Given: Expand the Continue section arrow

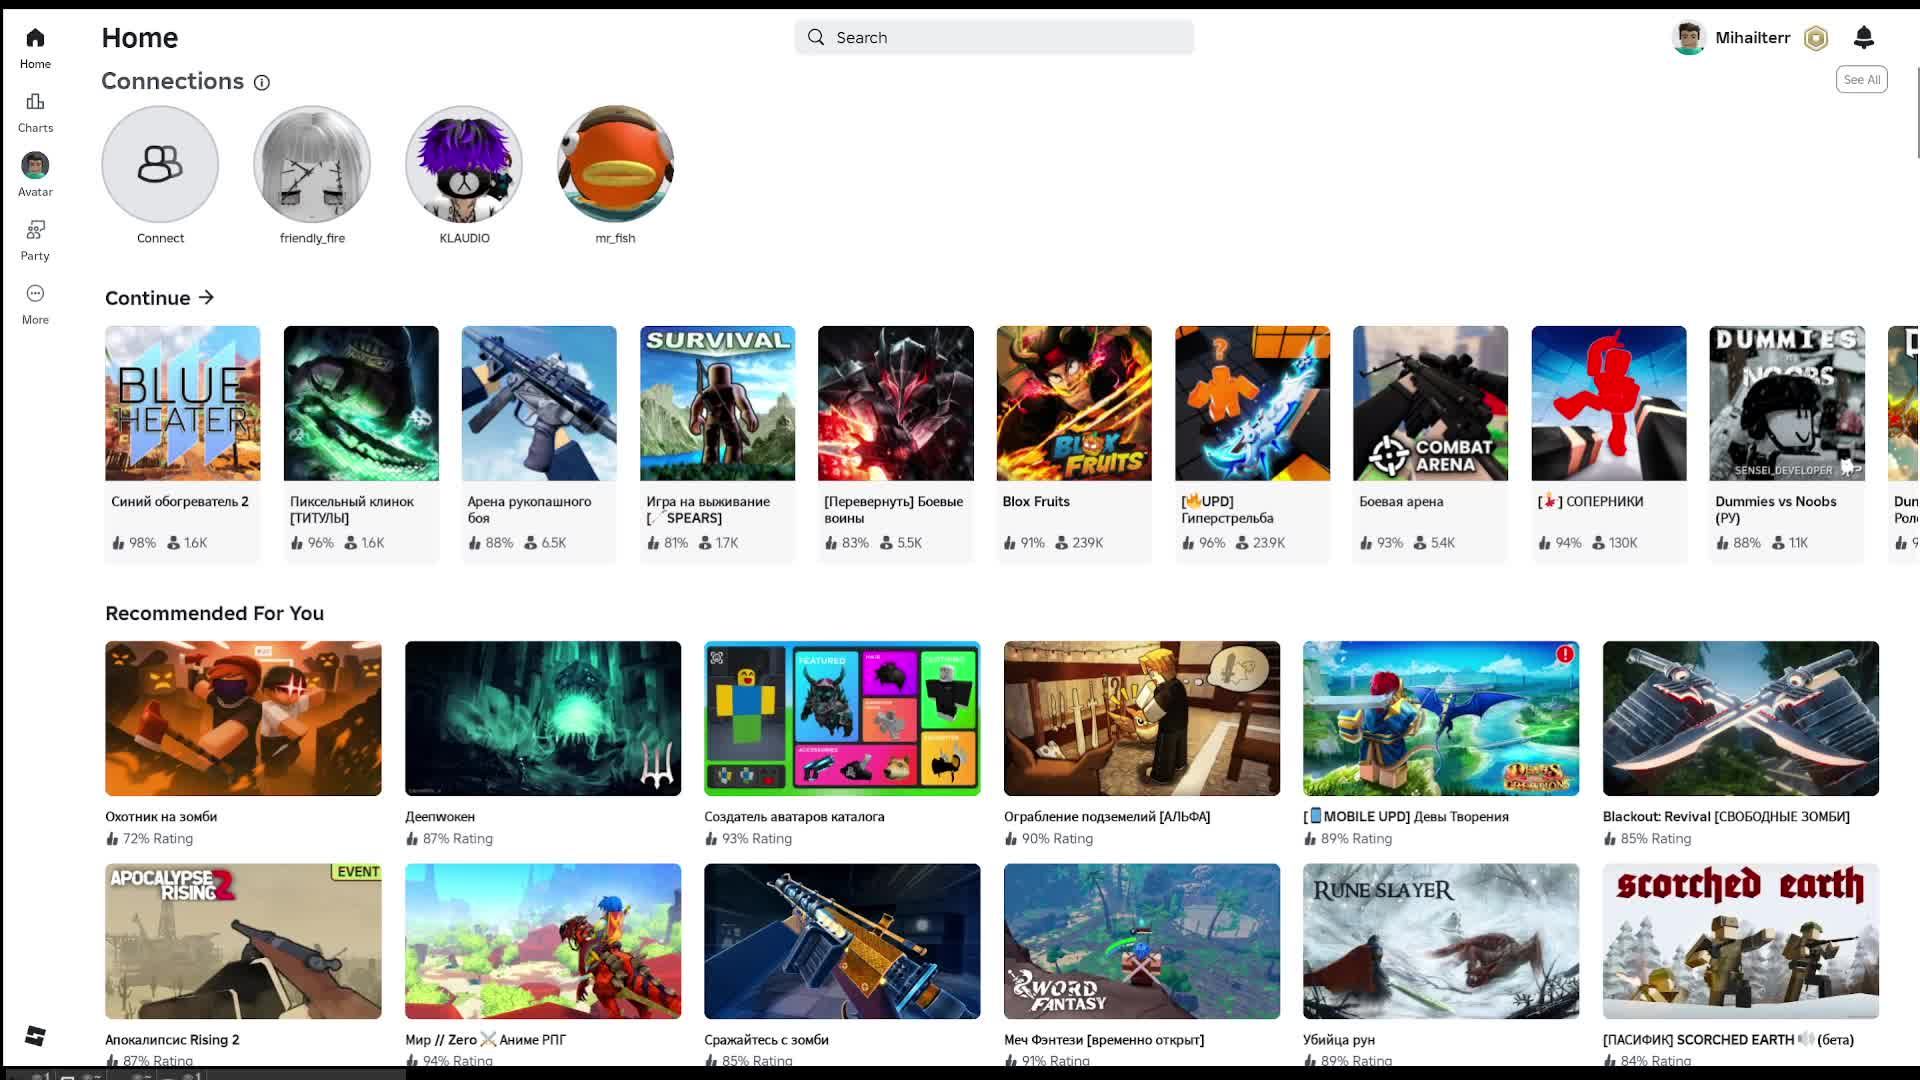Looking at the screenshot, I should pos(207,297).
